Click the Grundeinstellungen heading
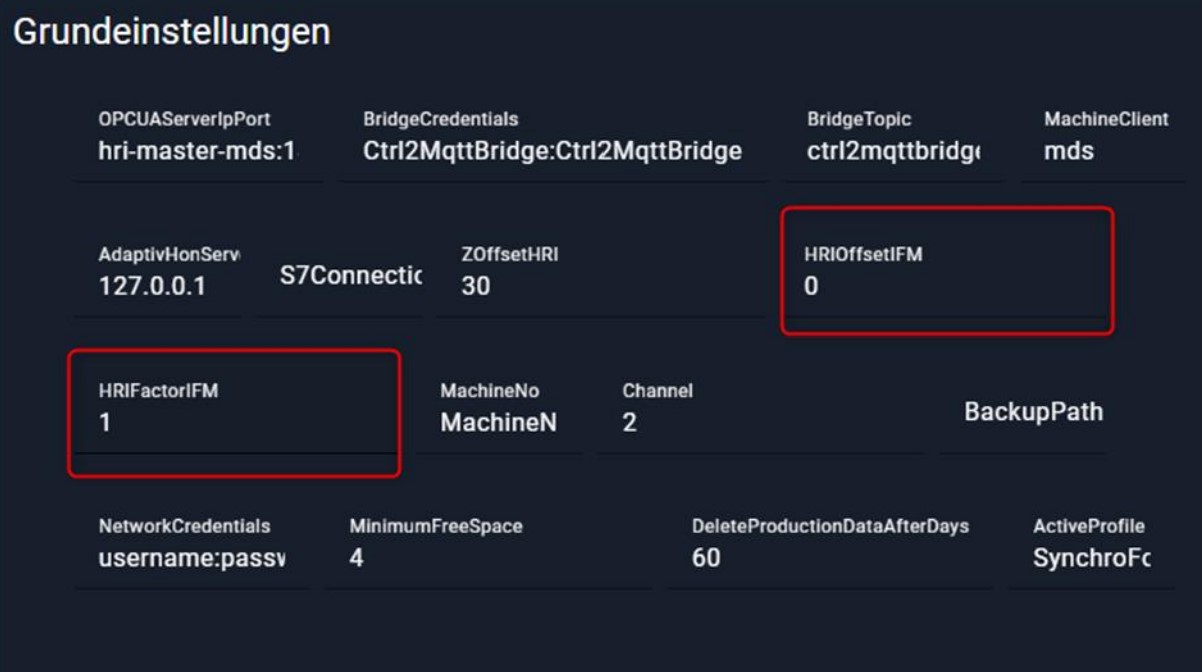Viewport: 1202px width, 672px height. 171,32
